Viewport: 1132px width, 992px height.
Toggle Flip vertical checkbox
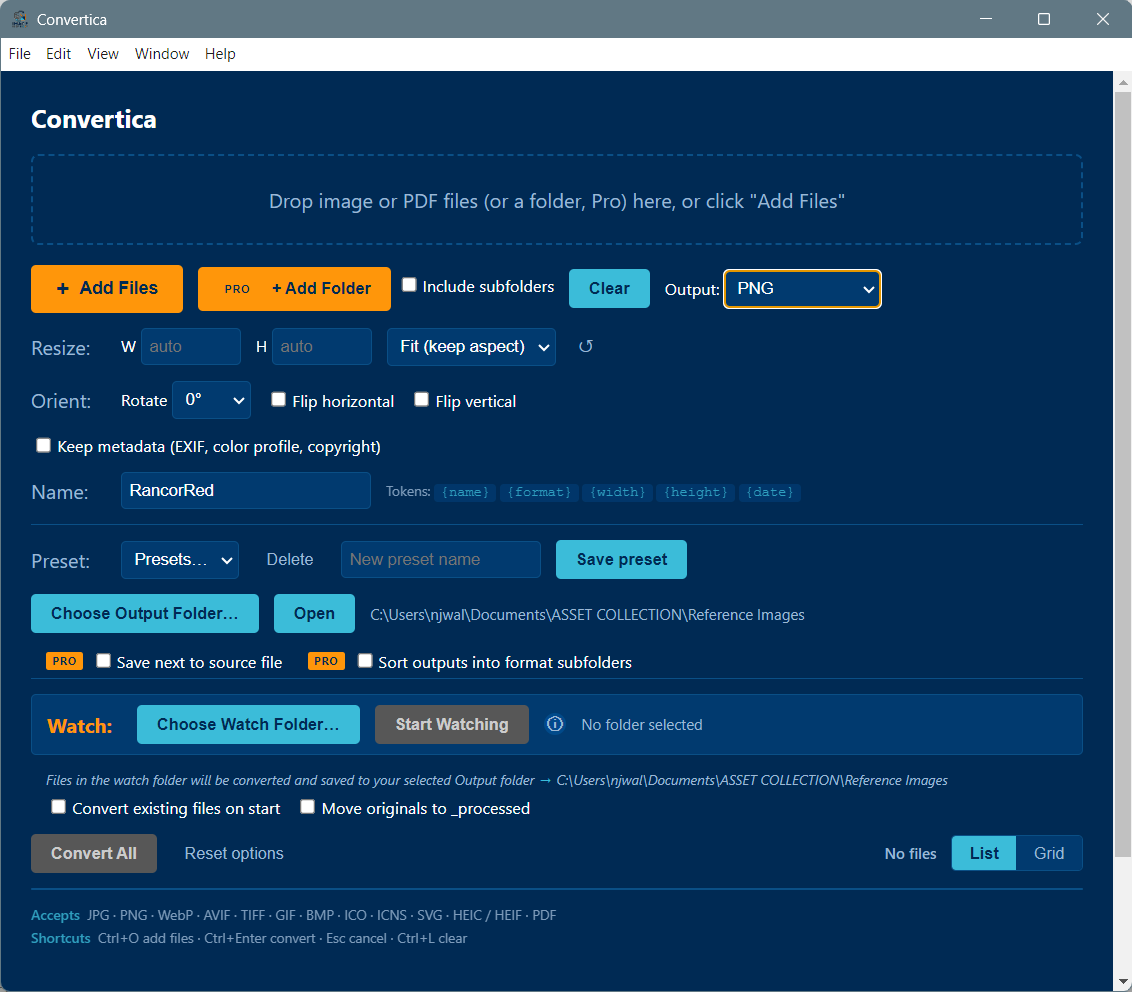[422, 399]
